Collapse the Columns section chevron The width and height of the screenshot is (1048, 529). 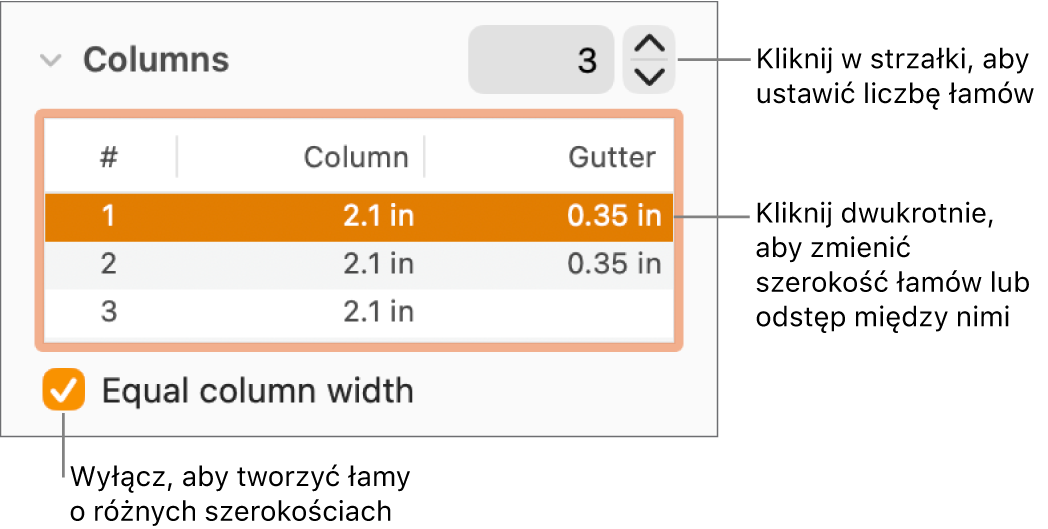pyautogui.click(x=49, y=61)
